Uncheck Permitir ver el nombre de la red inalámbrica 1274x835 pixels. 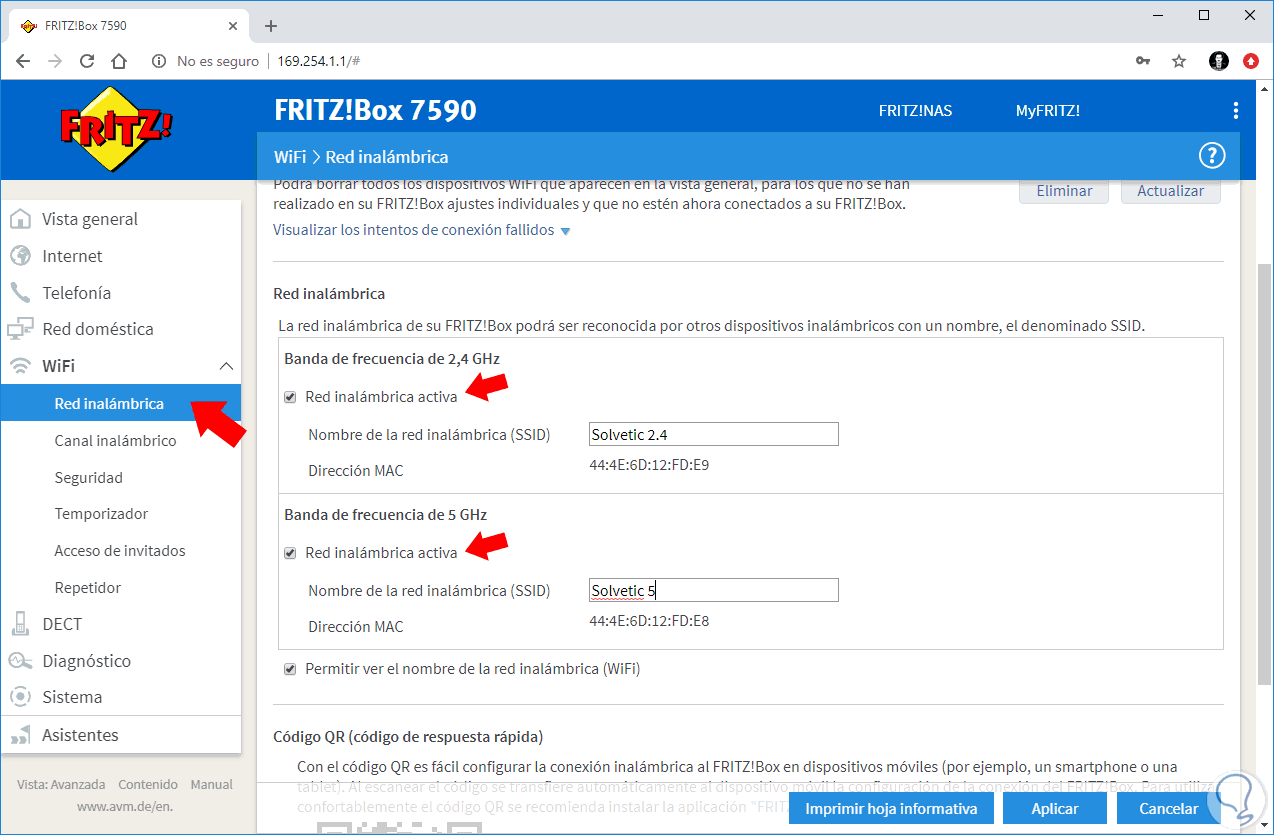[290, 669]
